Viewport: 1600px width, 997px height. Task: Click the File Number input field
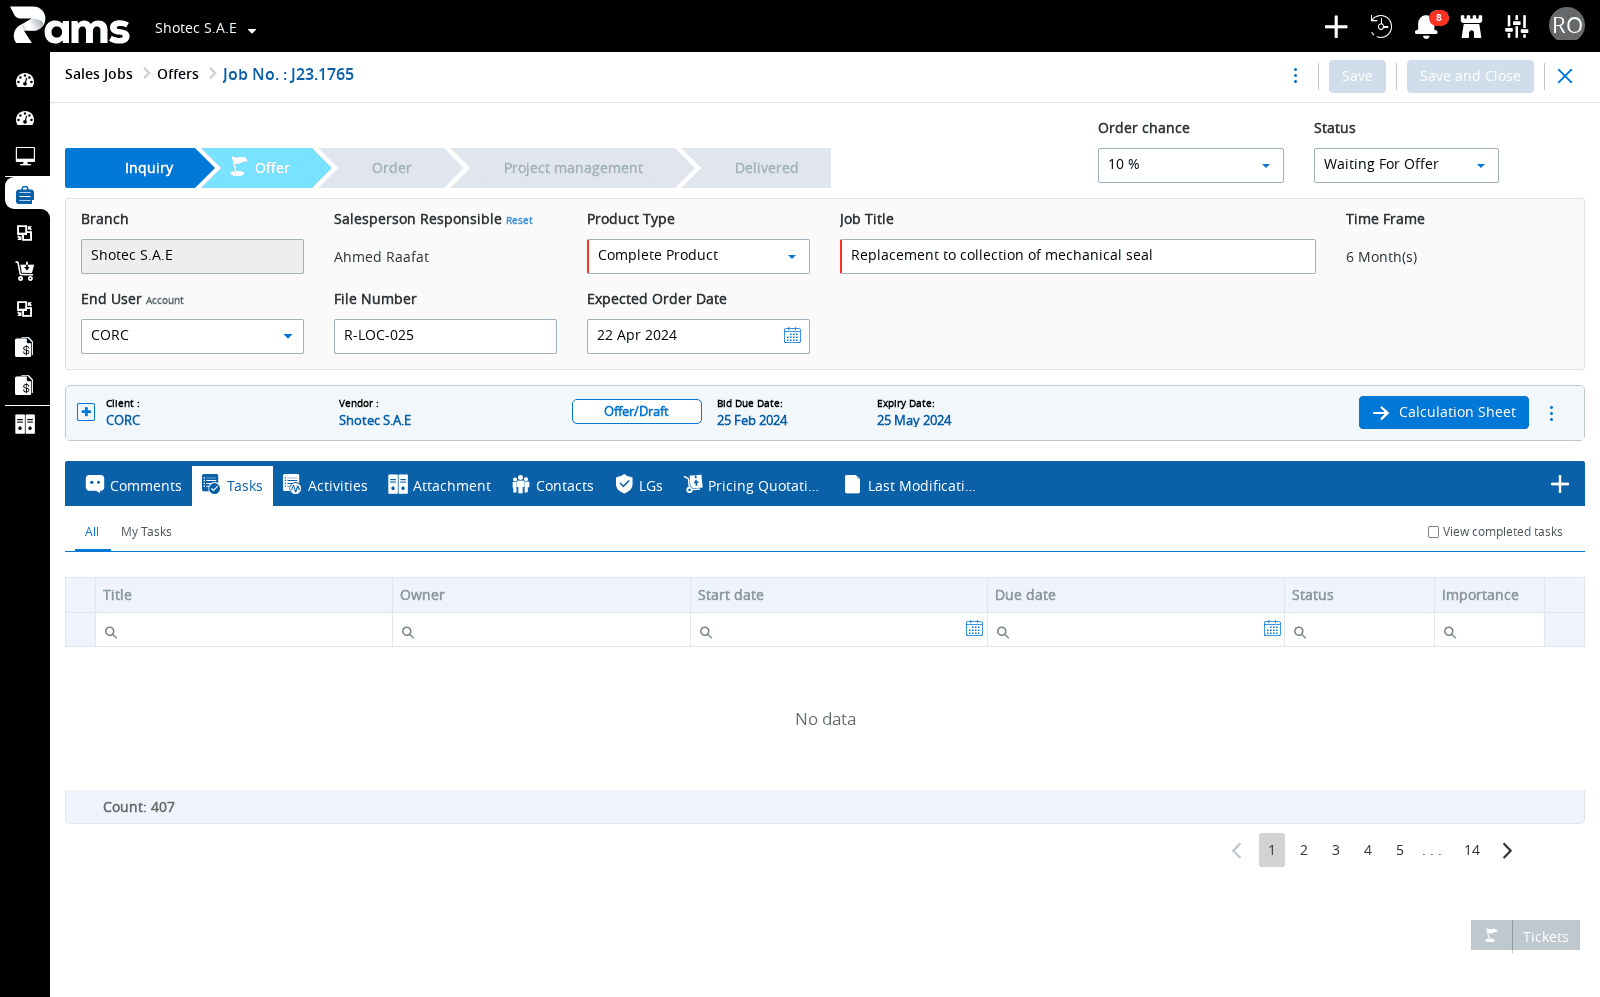(445, 336)
